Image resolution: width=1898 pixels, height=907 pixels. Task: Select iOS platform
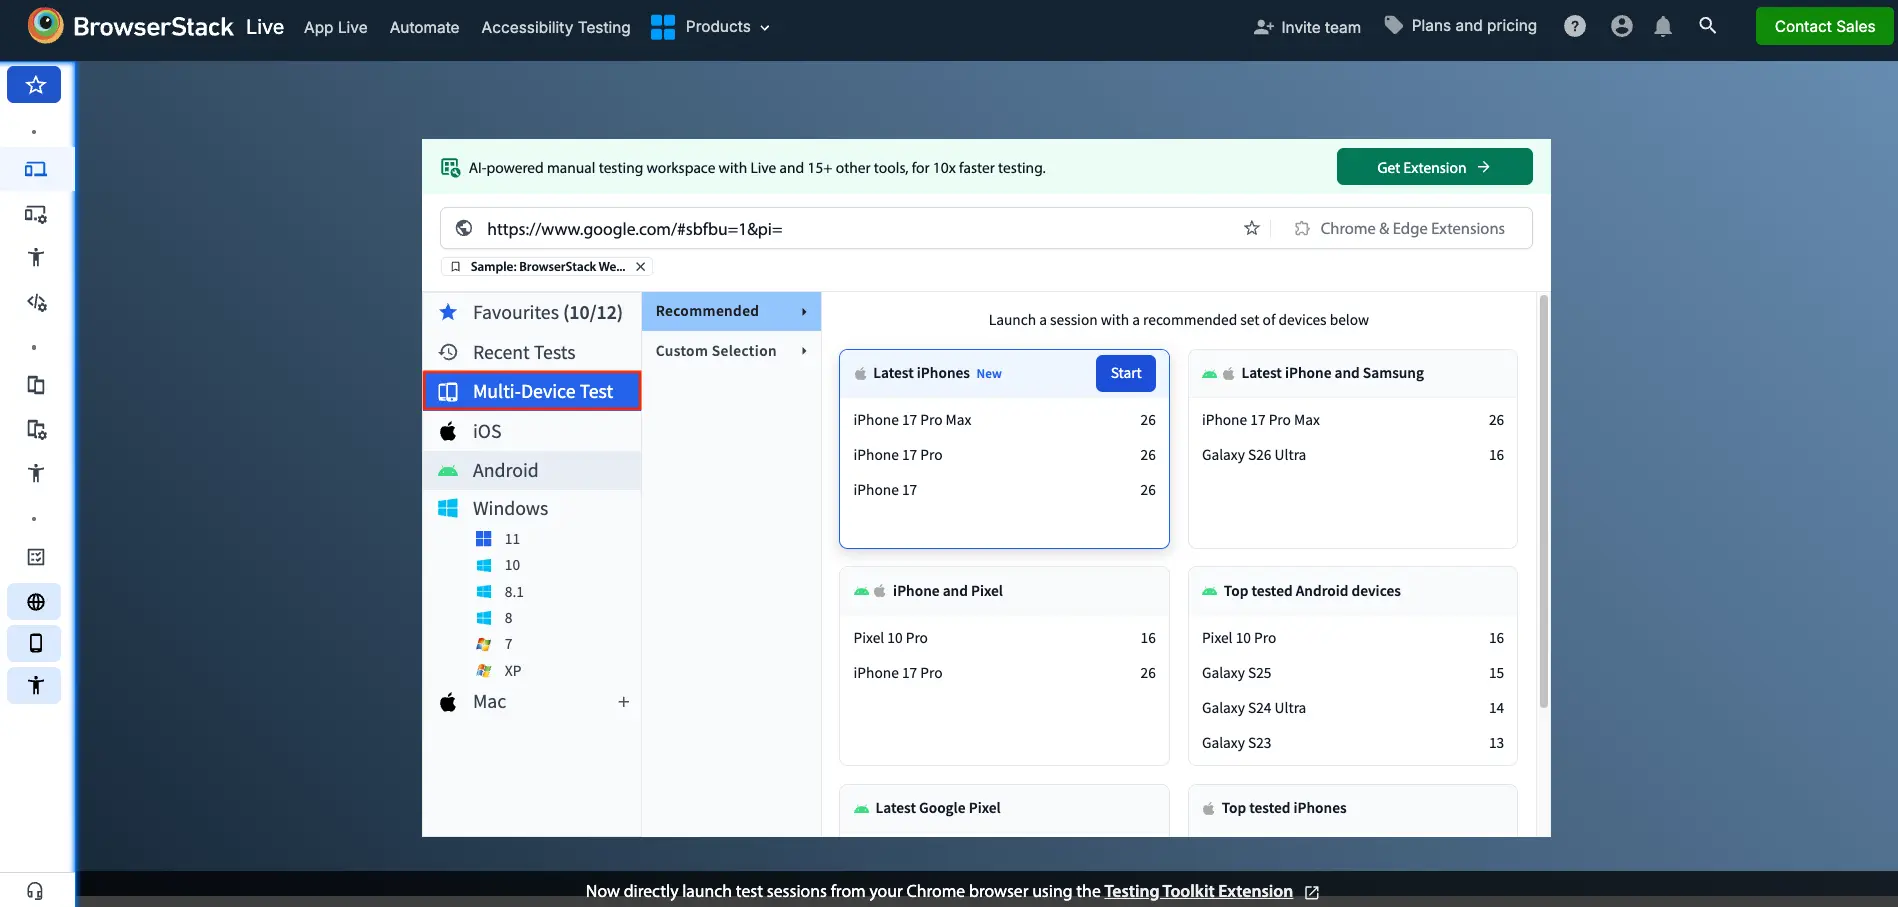click(531, 431)
